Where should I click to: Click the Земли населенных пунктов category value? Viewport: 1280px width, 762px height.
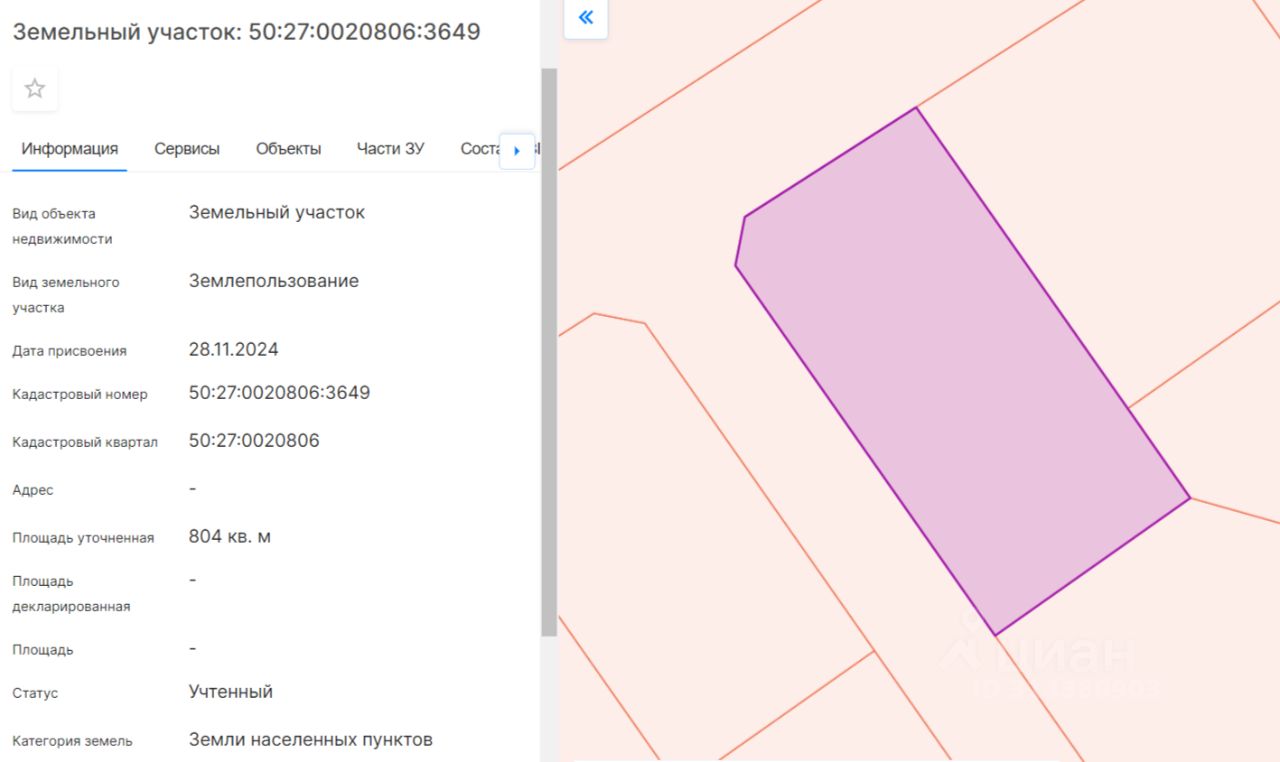click(311, 740)
